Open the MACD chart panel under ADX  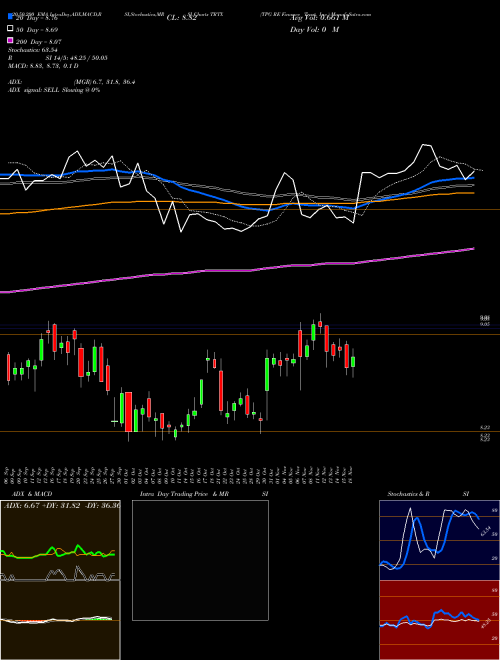[x=60, y=620]
